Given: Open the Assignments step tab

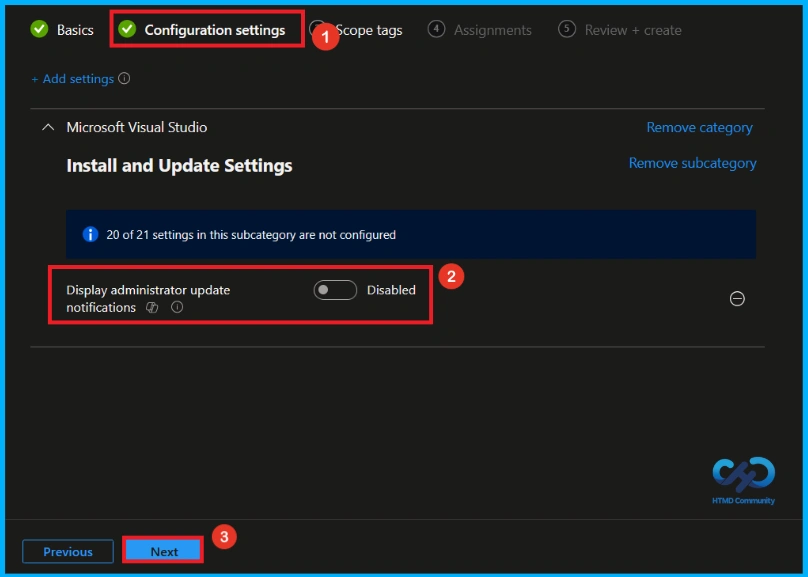Looking at the screenshot, I should (x=480, y=30).
